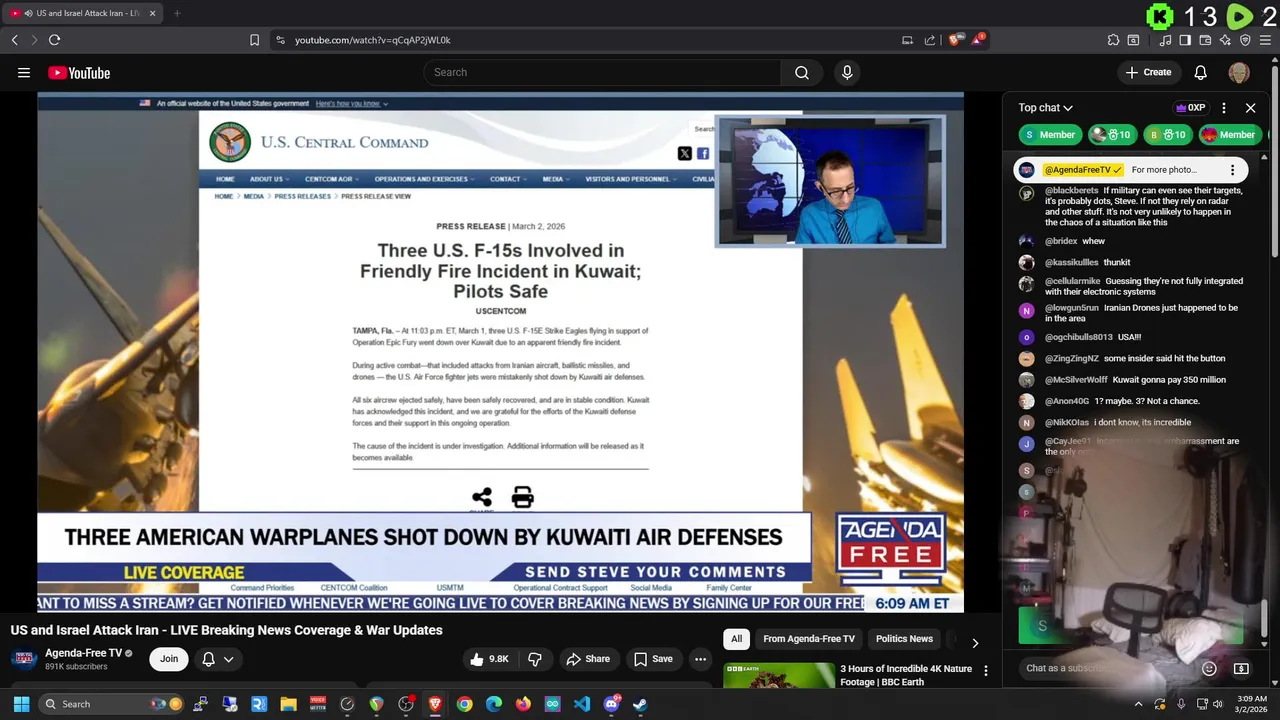Click the Agenda-Free TV channel avatar
This screenshot has width=1280, height=720.
(24, 659)
